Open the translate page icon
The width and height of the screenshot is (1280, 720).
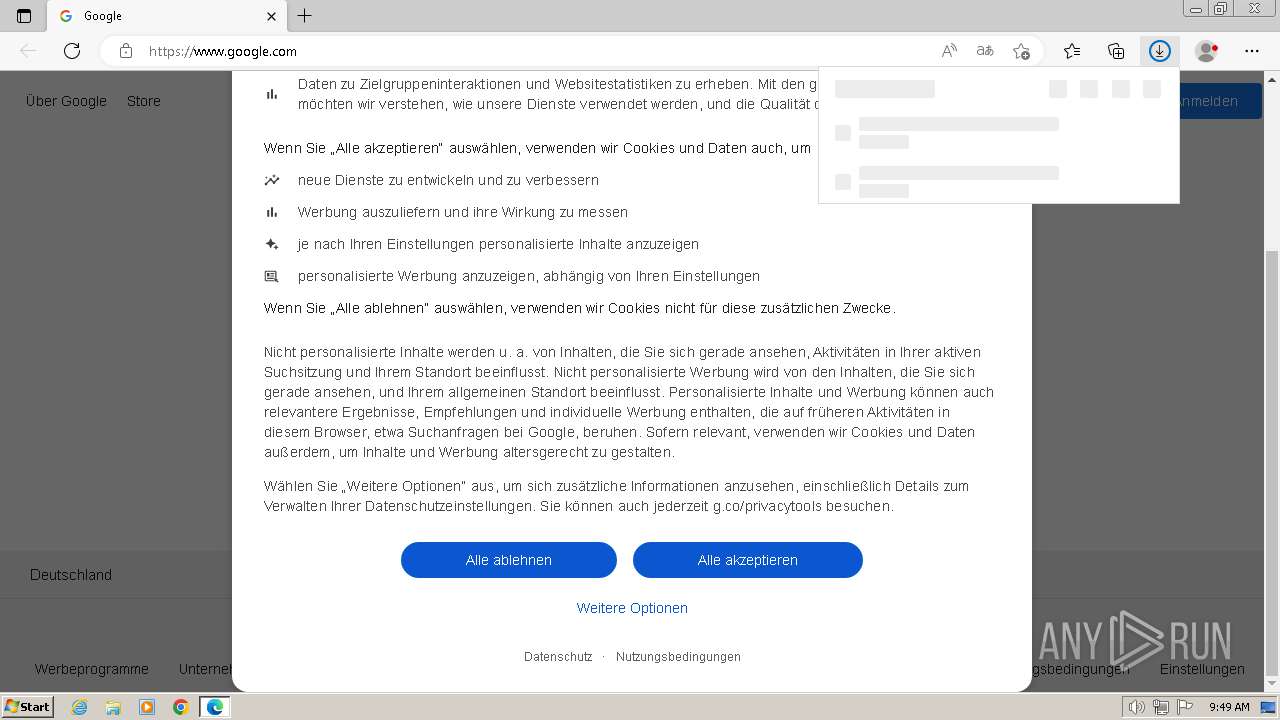click(985, 51)
